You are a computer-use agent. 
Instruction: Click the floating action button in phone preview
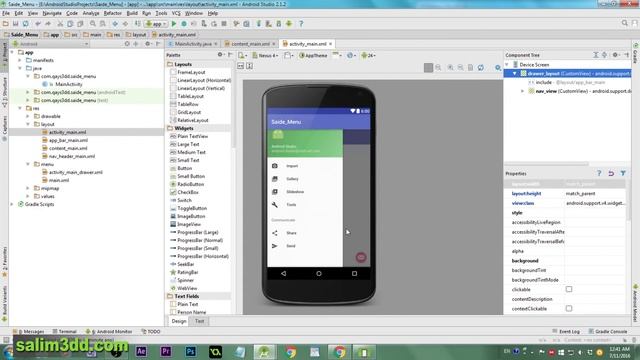pyautogui.click(x=361, y=257)
